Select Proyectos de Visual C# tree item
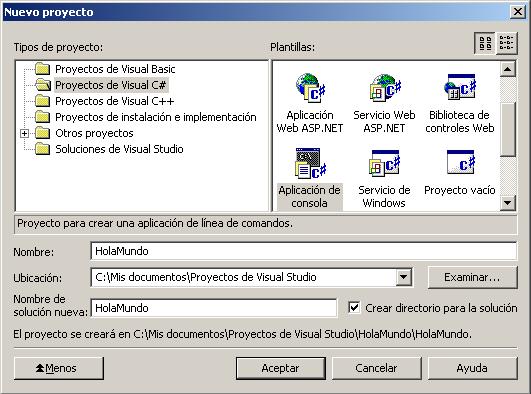Screen dimensions: 531x394 click(x=111, y=85)
